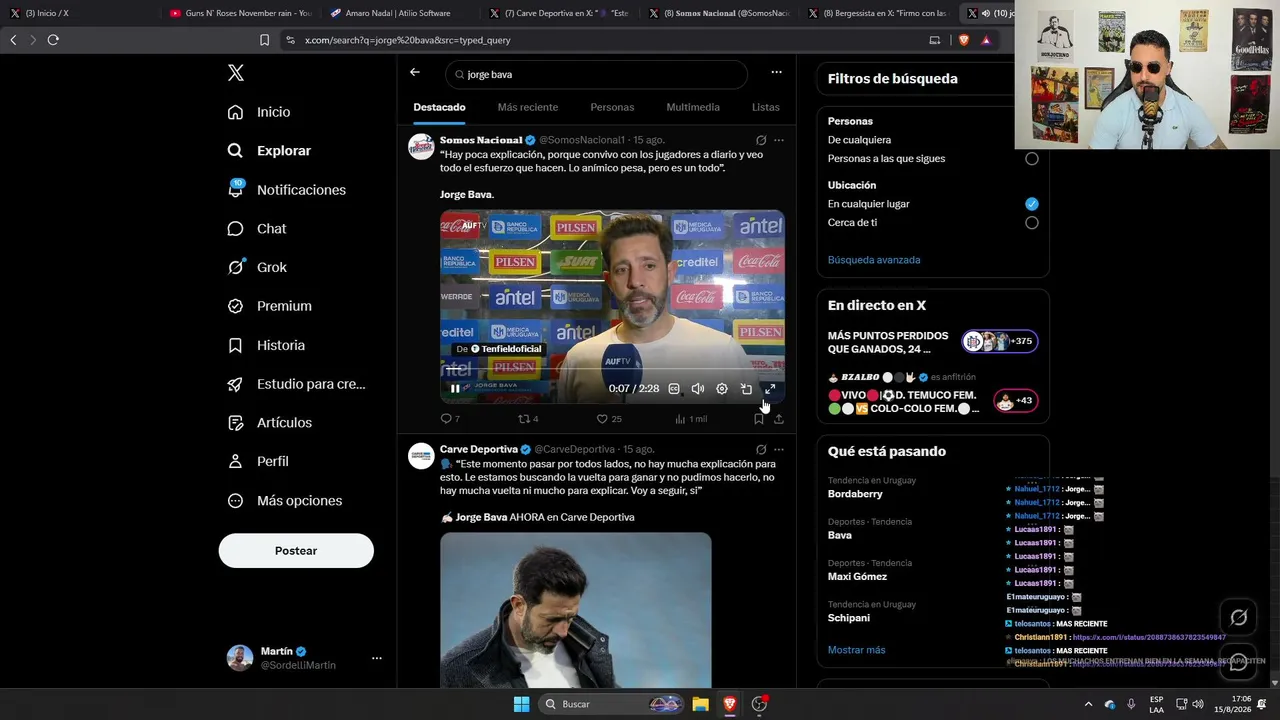Click the taskbar Buscar search box
The width and height of the screenshot is (1280, 720).
coord(613,704)
